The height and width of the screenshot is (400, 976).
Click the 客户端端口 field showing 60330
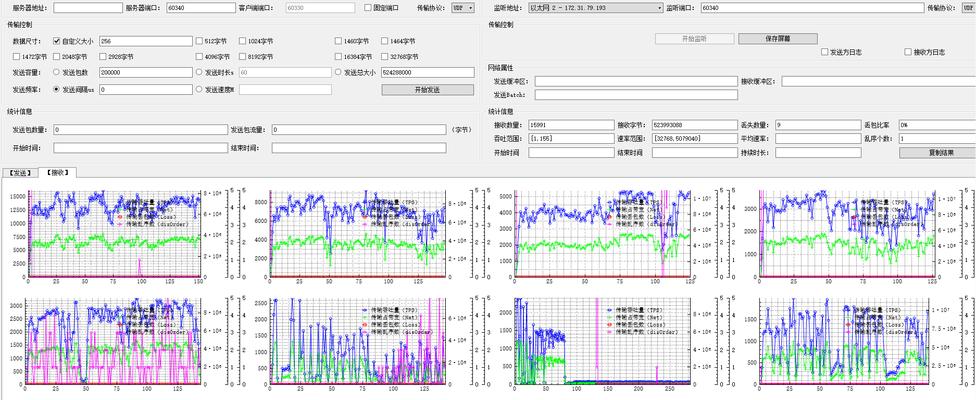[x=321, y=7]
